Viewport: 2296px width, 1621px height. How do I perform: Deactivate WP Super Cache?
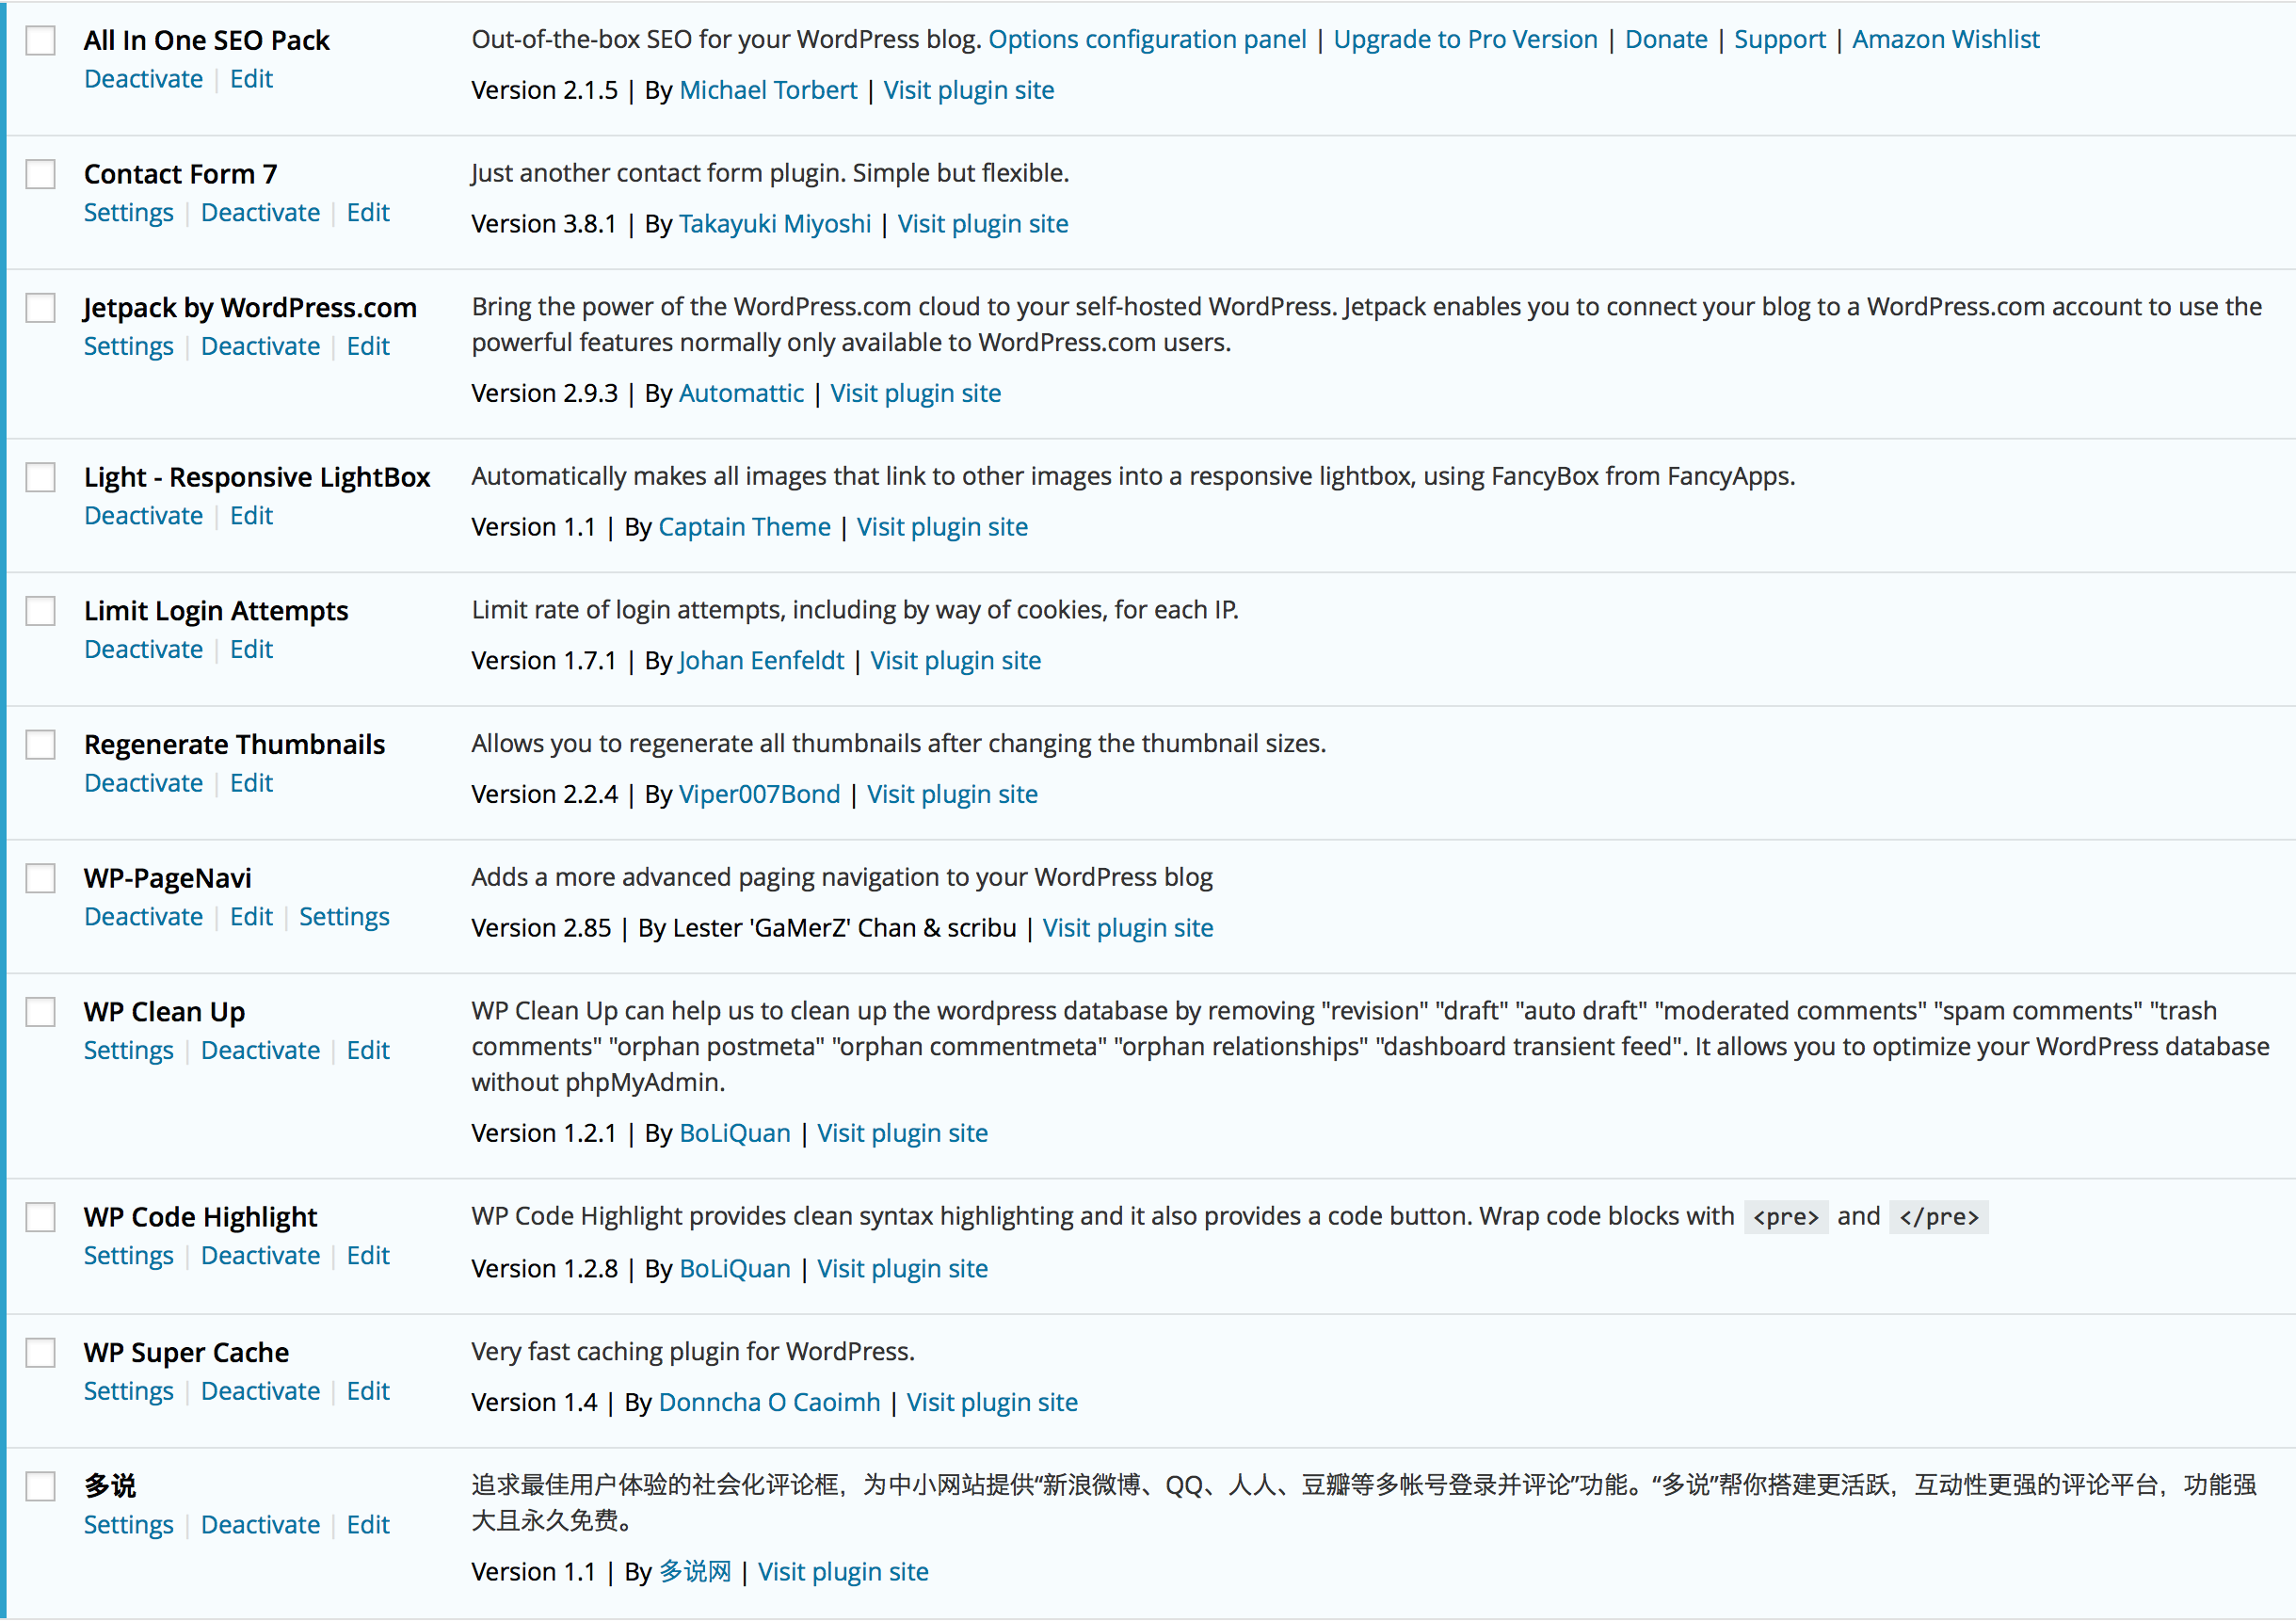(260, 1392)
